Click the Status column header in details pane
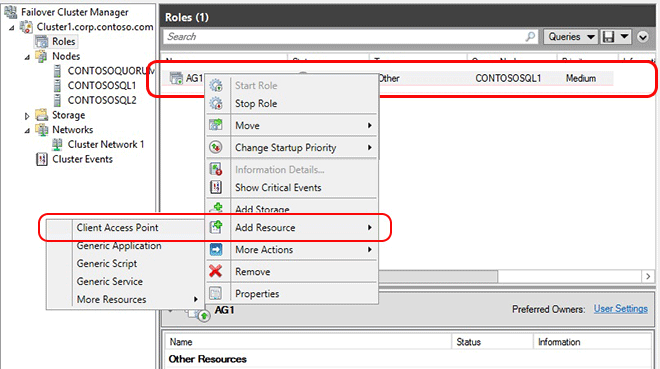The width and height of the screenshot is (660, 369). (x=492, y=342)
